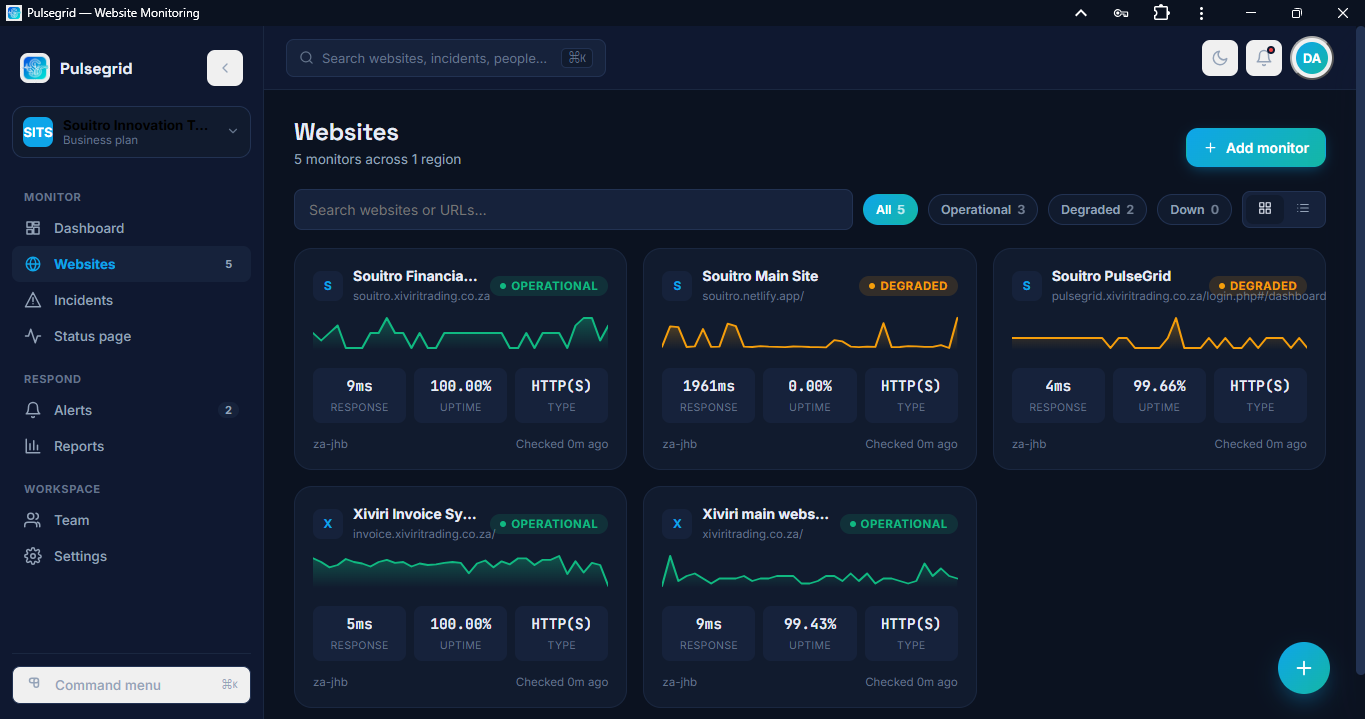Screen dimensions: 1365x719
Task: Open the Xiviri main website card title
Action: [x=765, y=514]
